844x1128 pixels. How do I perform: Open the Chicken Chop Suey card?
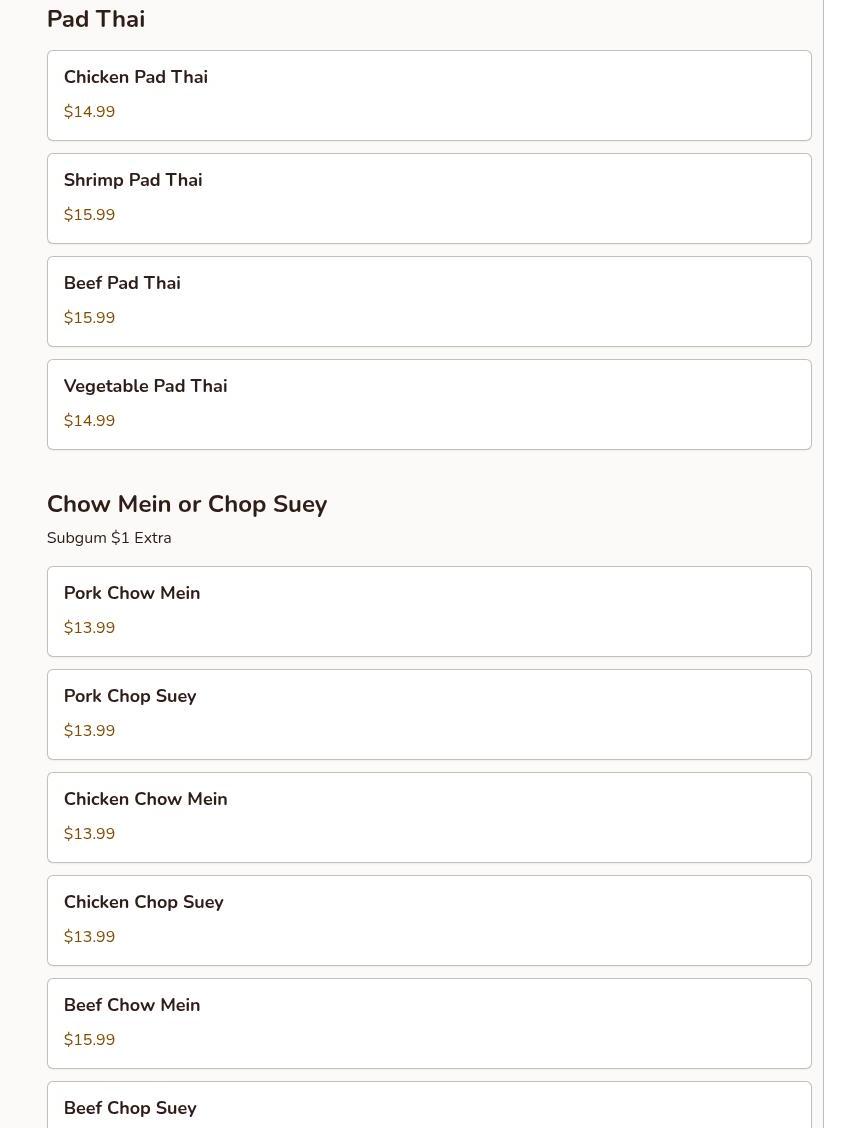click(x=429, y=920)
